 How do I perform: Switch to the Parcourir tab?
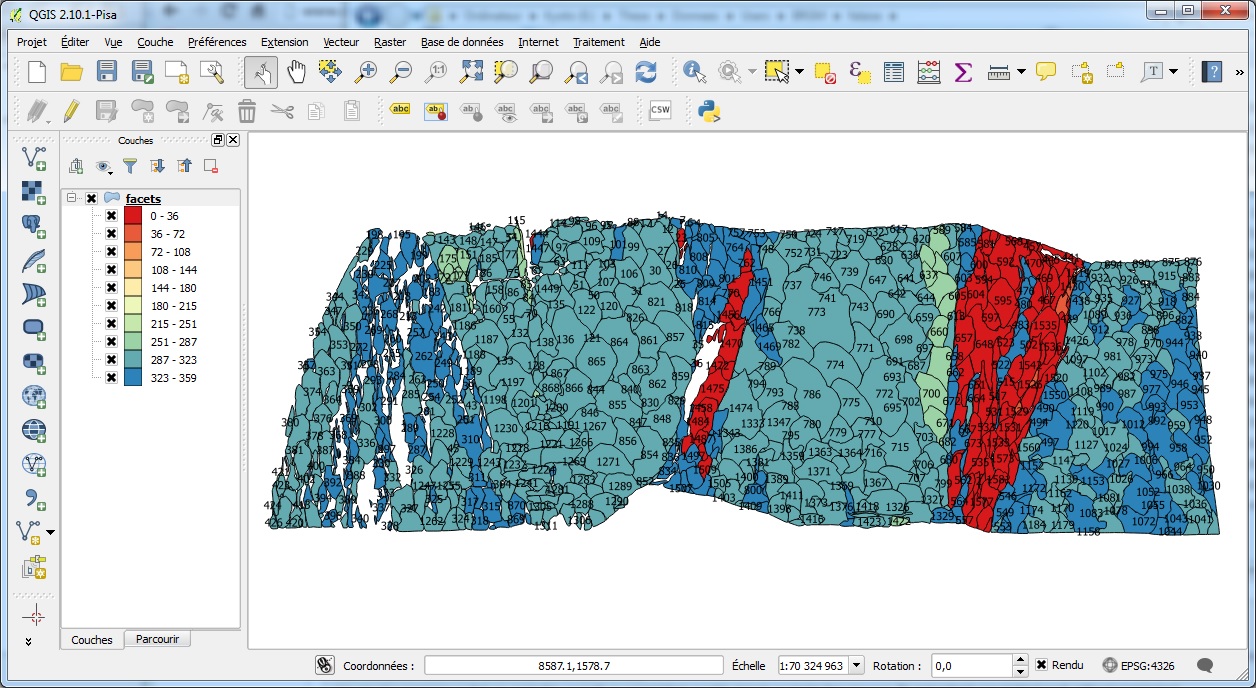tap(158, 639)
